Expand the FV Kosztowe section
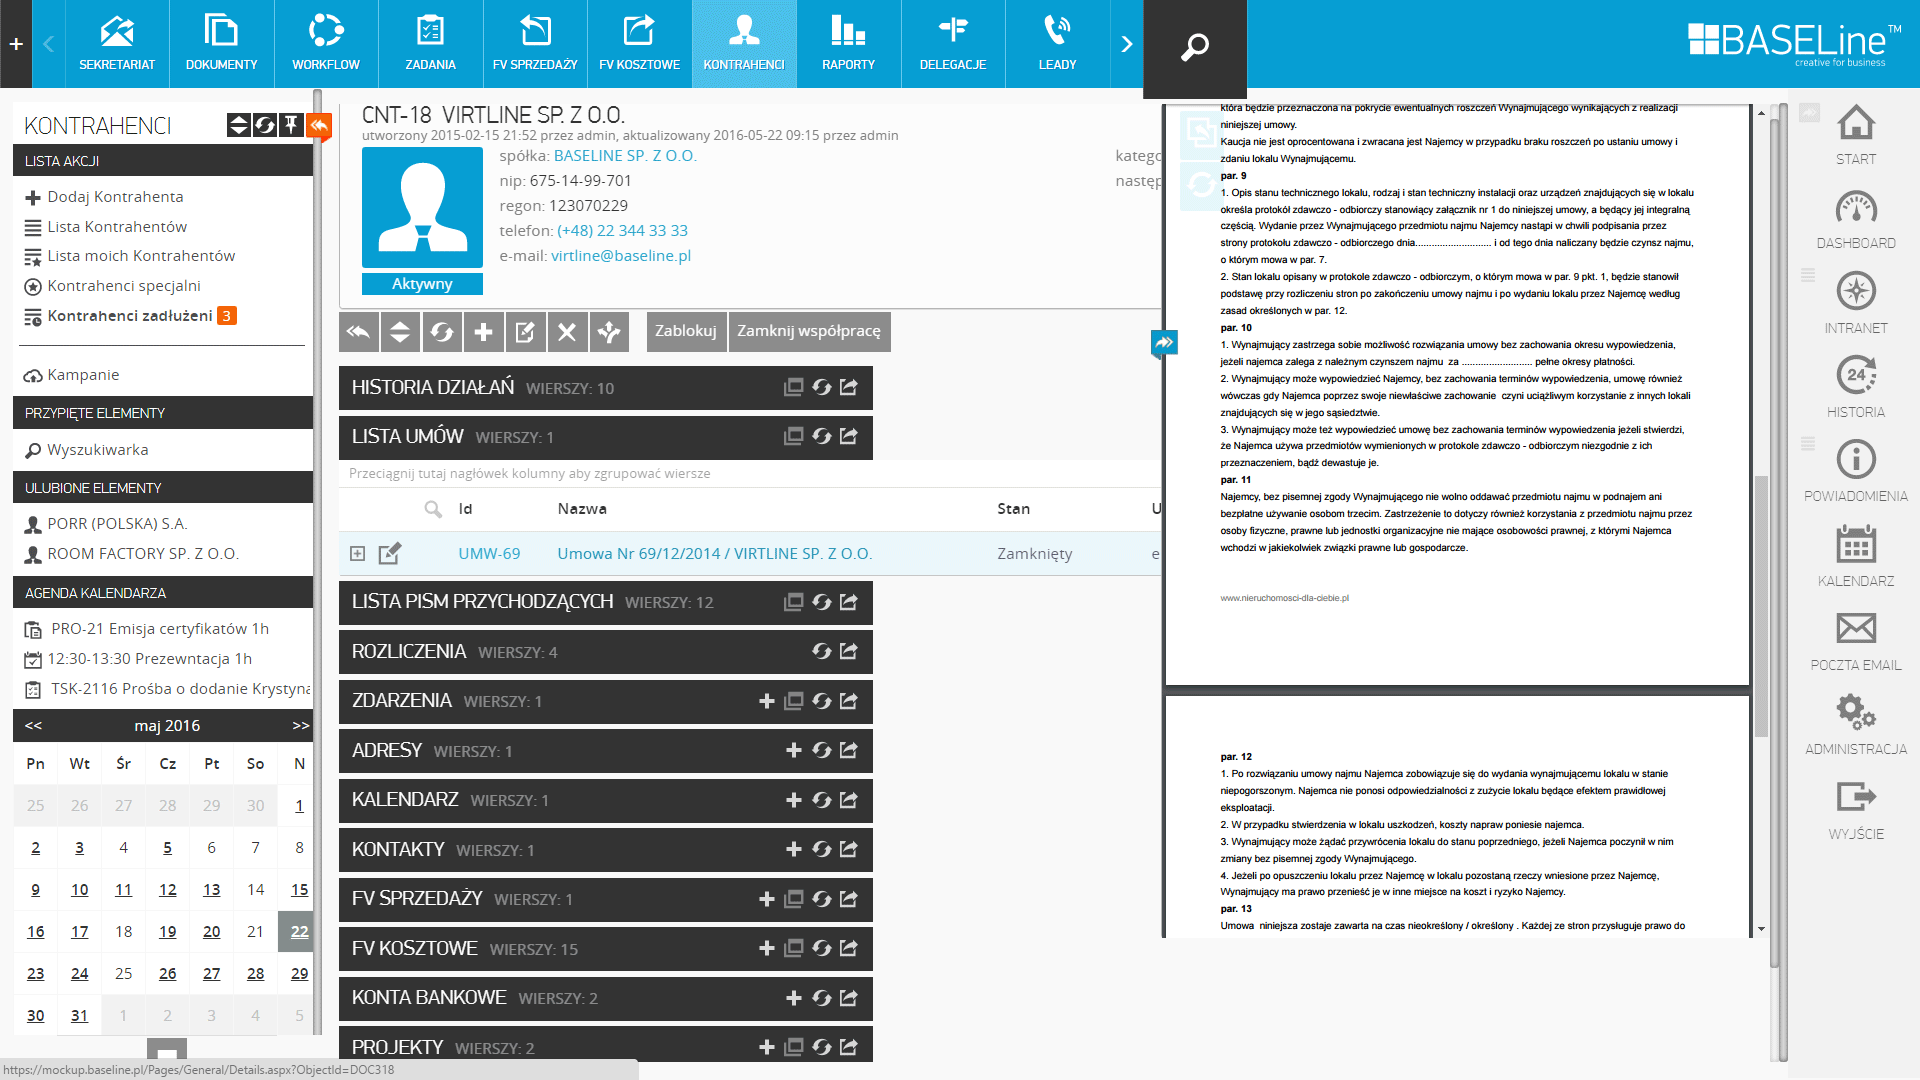The height and width of the screenshot is (1080, 1920). point(605,948)
